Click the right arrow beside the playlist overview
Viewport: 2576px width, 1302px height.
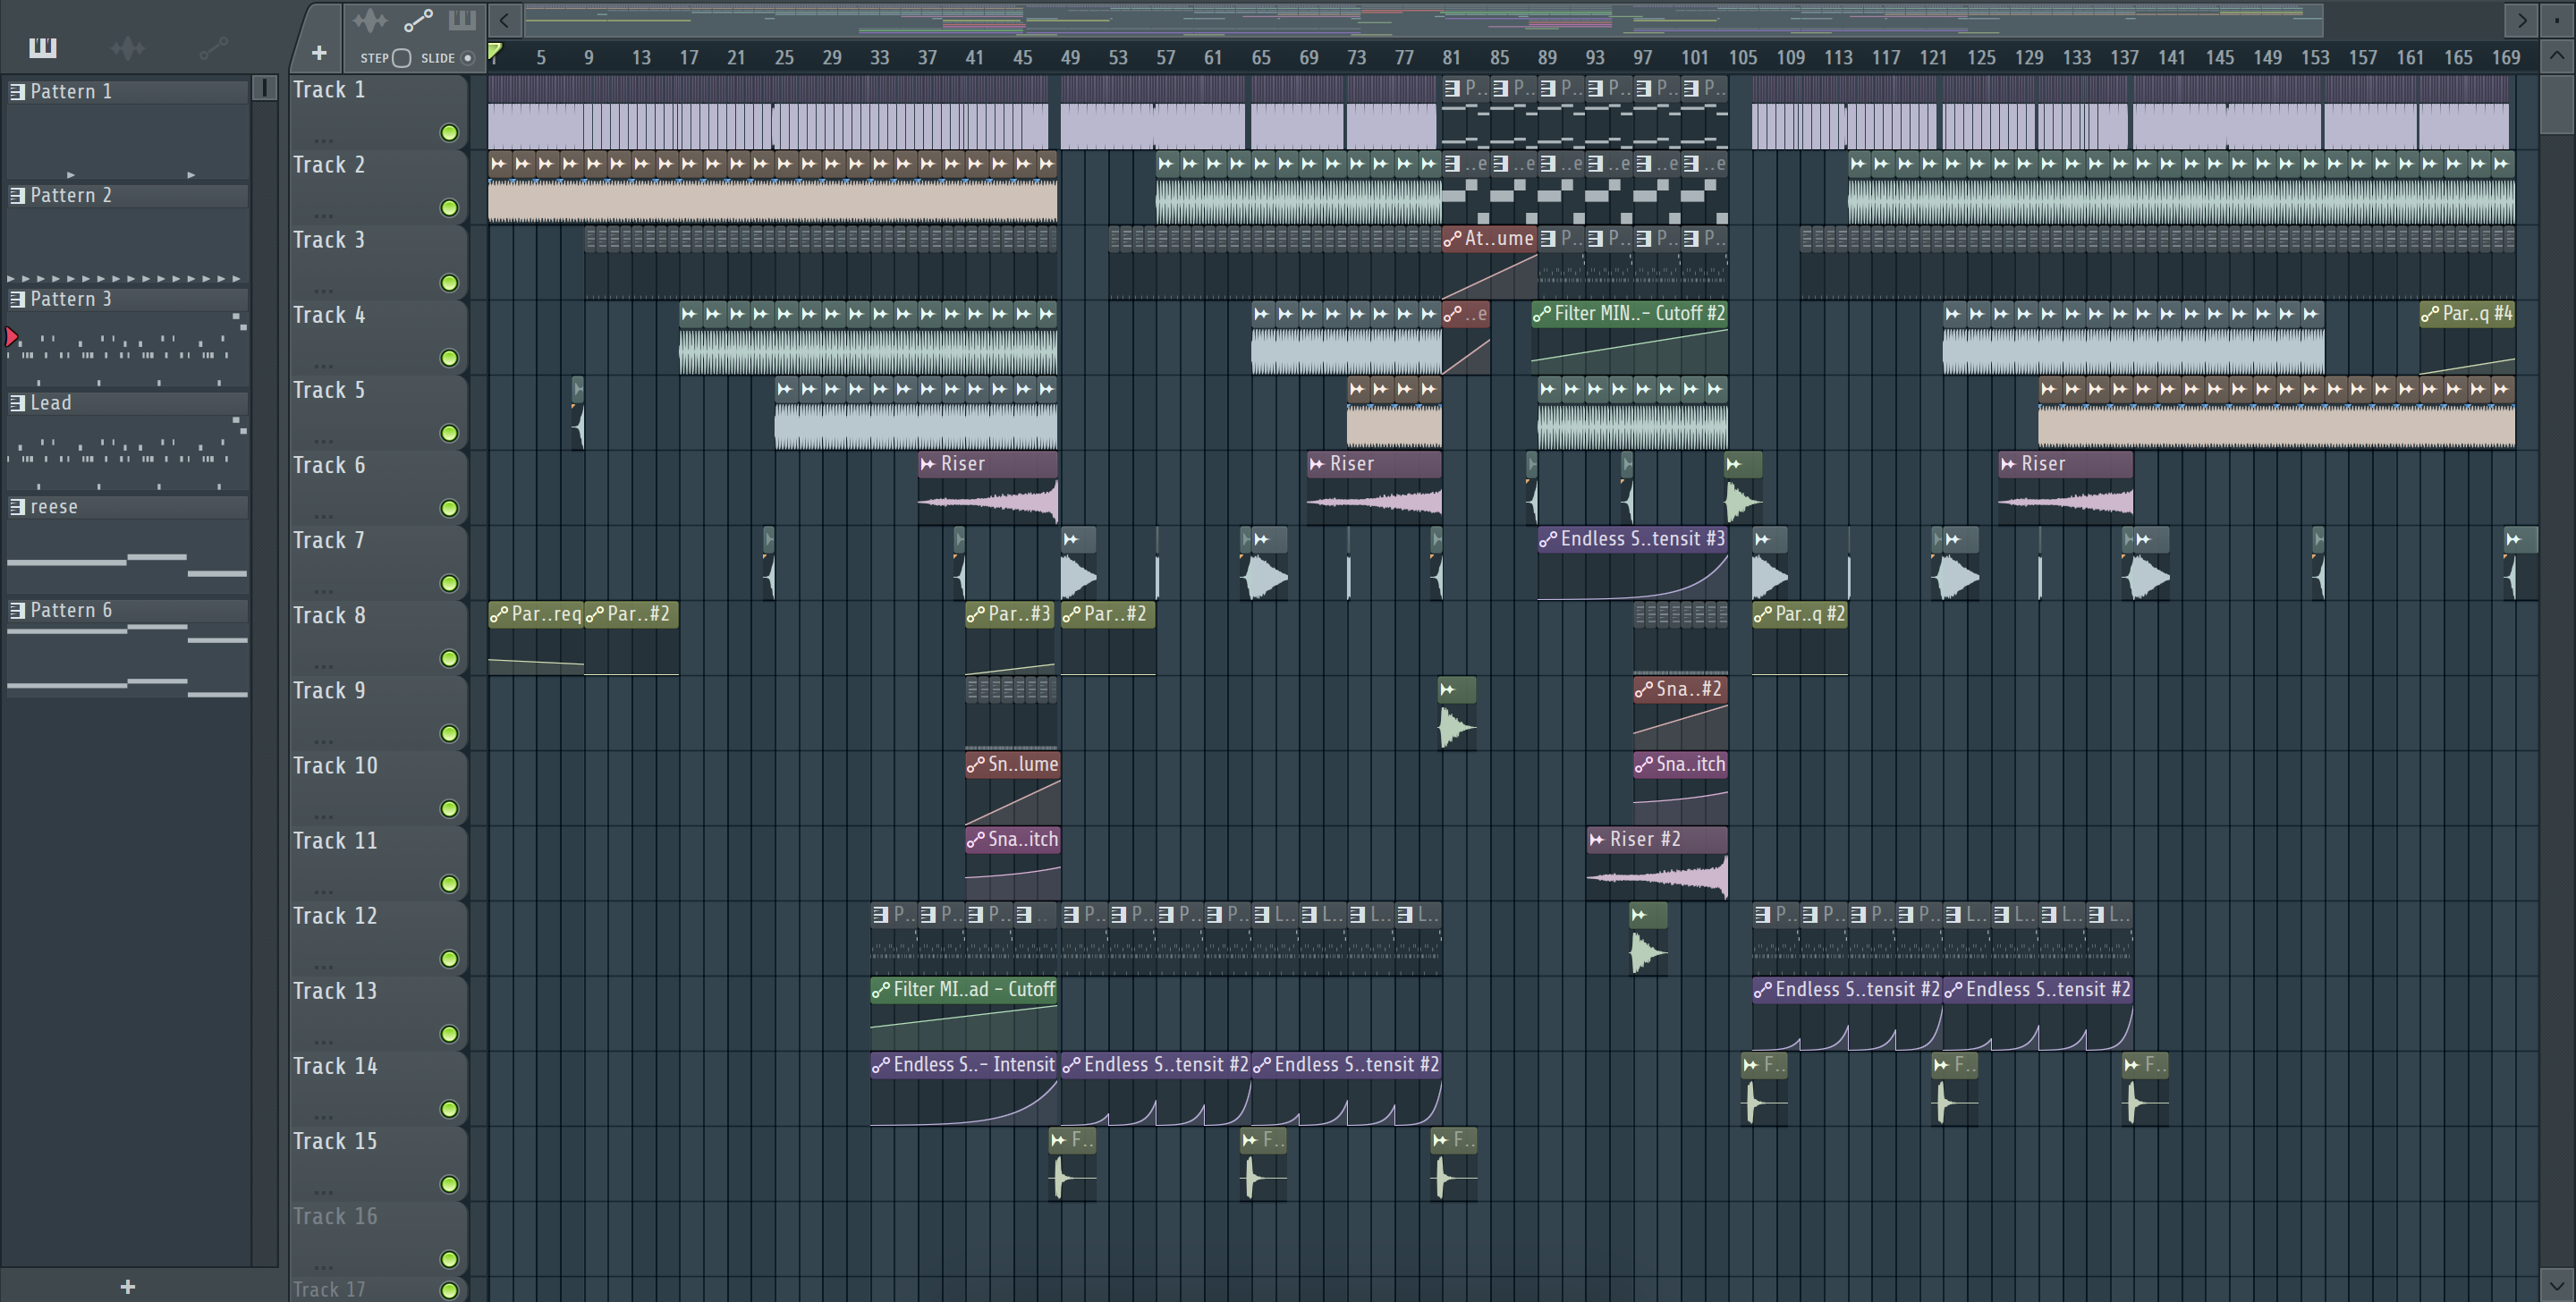[x=2521, y=19]
